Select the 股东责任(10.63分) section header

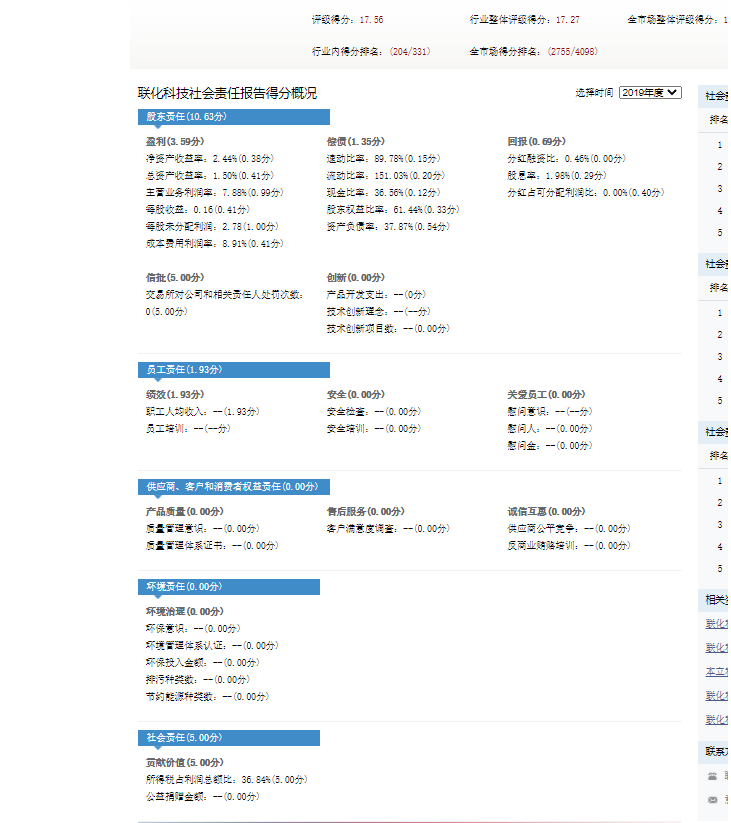pos(234,117)
